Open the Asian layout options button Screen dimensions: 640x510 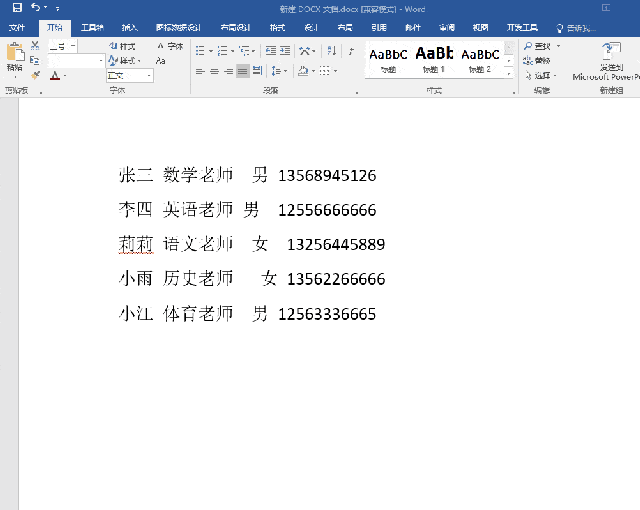coord(307,51)
